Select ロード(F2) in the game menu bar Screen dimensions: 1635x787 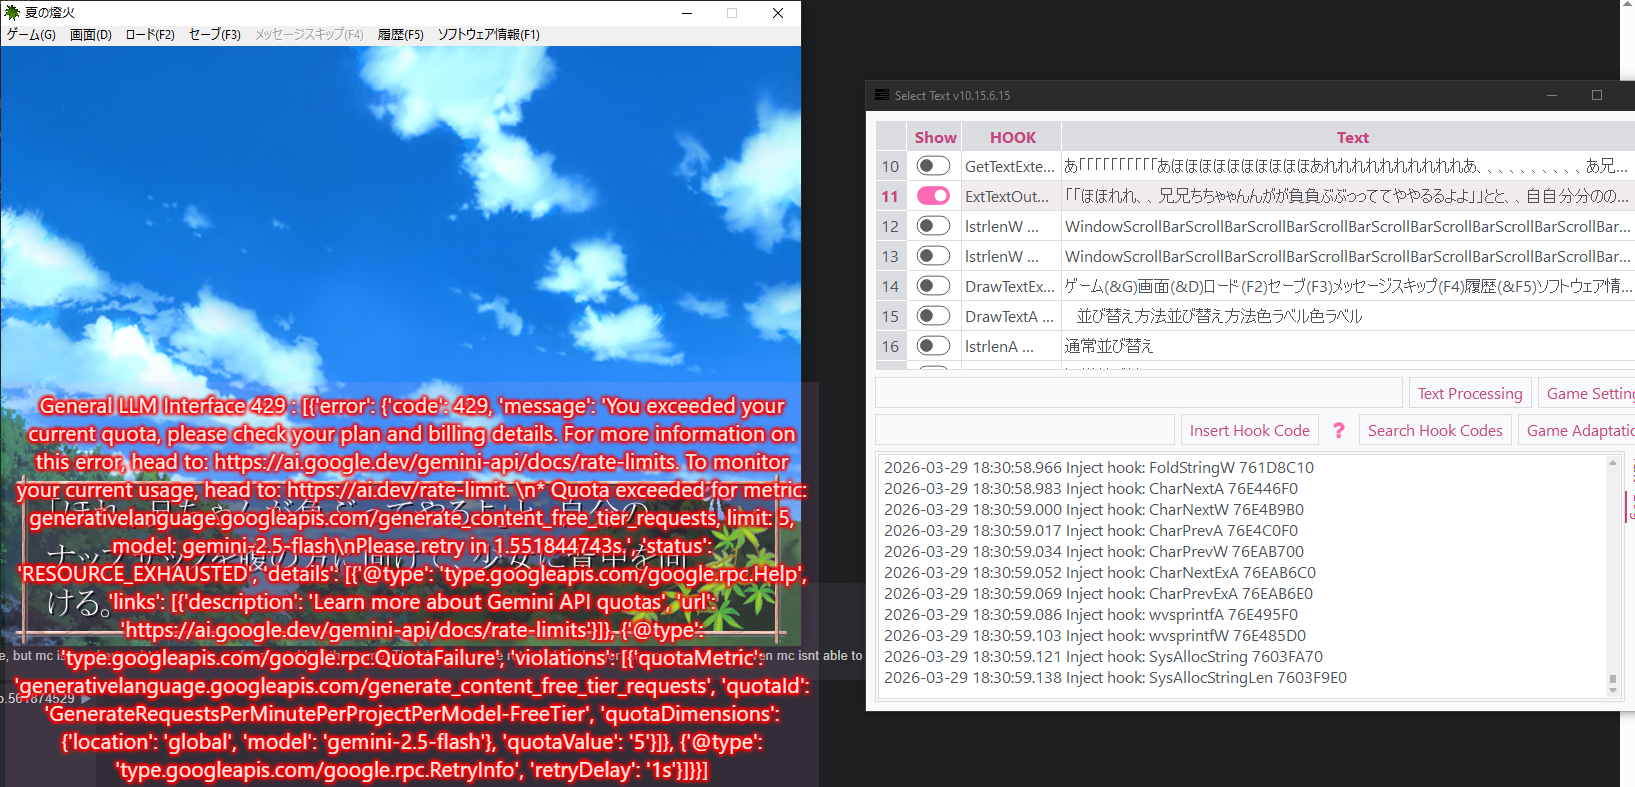coord(150,34)
